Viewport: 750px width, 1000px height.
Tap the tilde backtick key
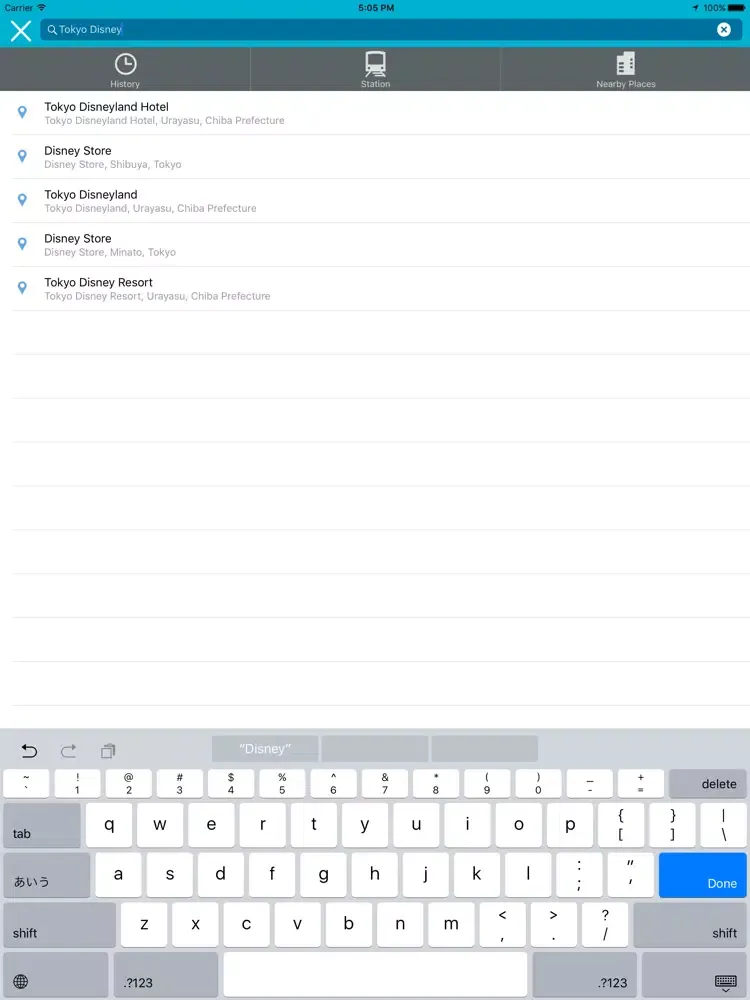click(x=26, y=784)
